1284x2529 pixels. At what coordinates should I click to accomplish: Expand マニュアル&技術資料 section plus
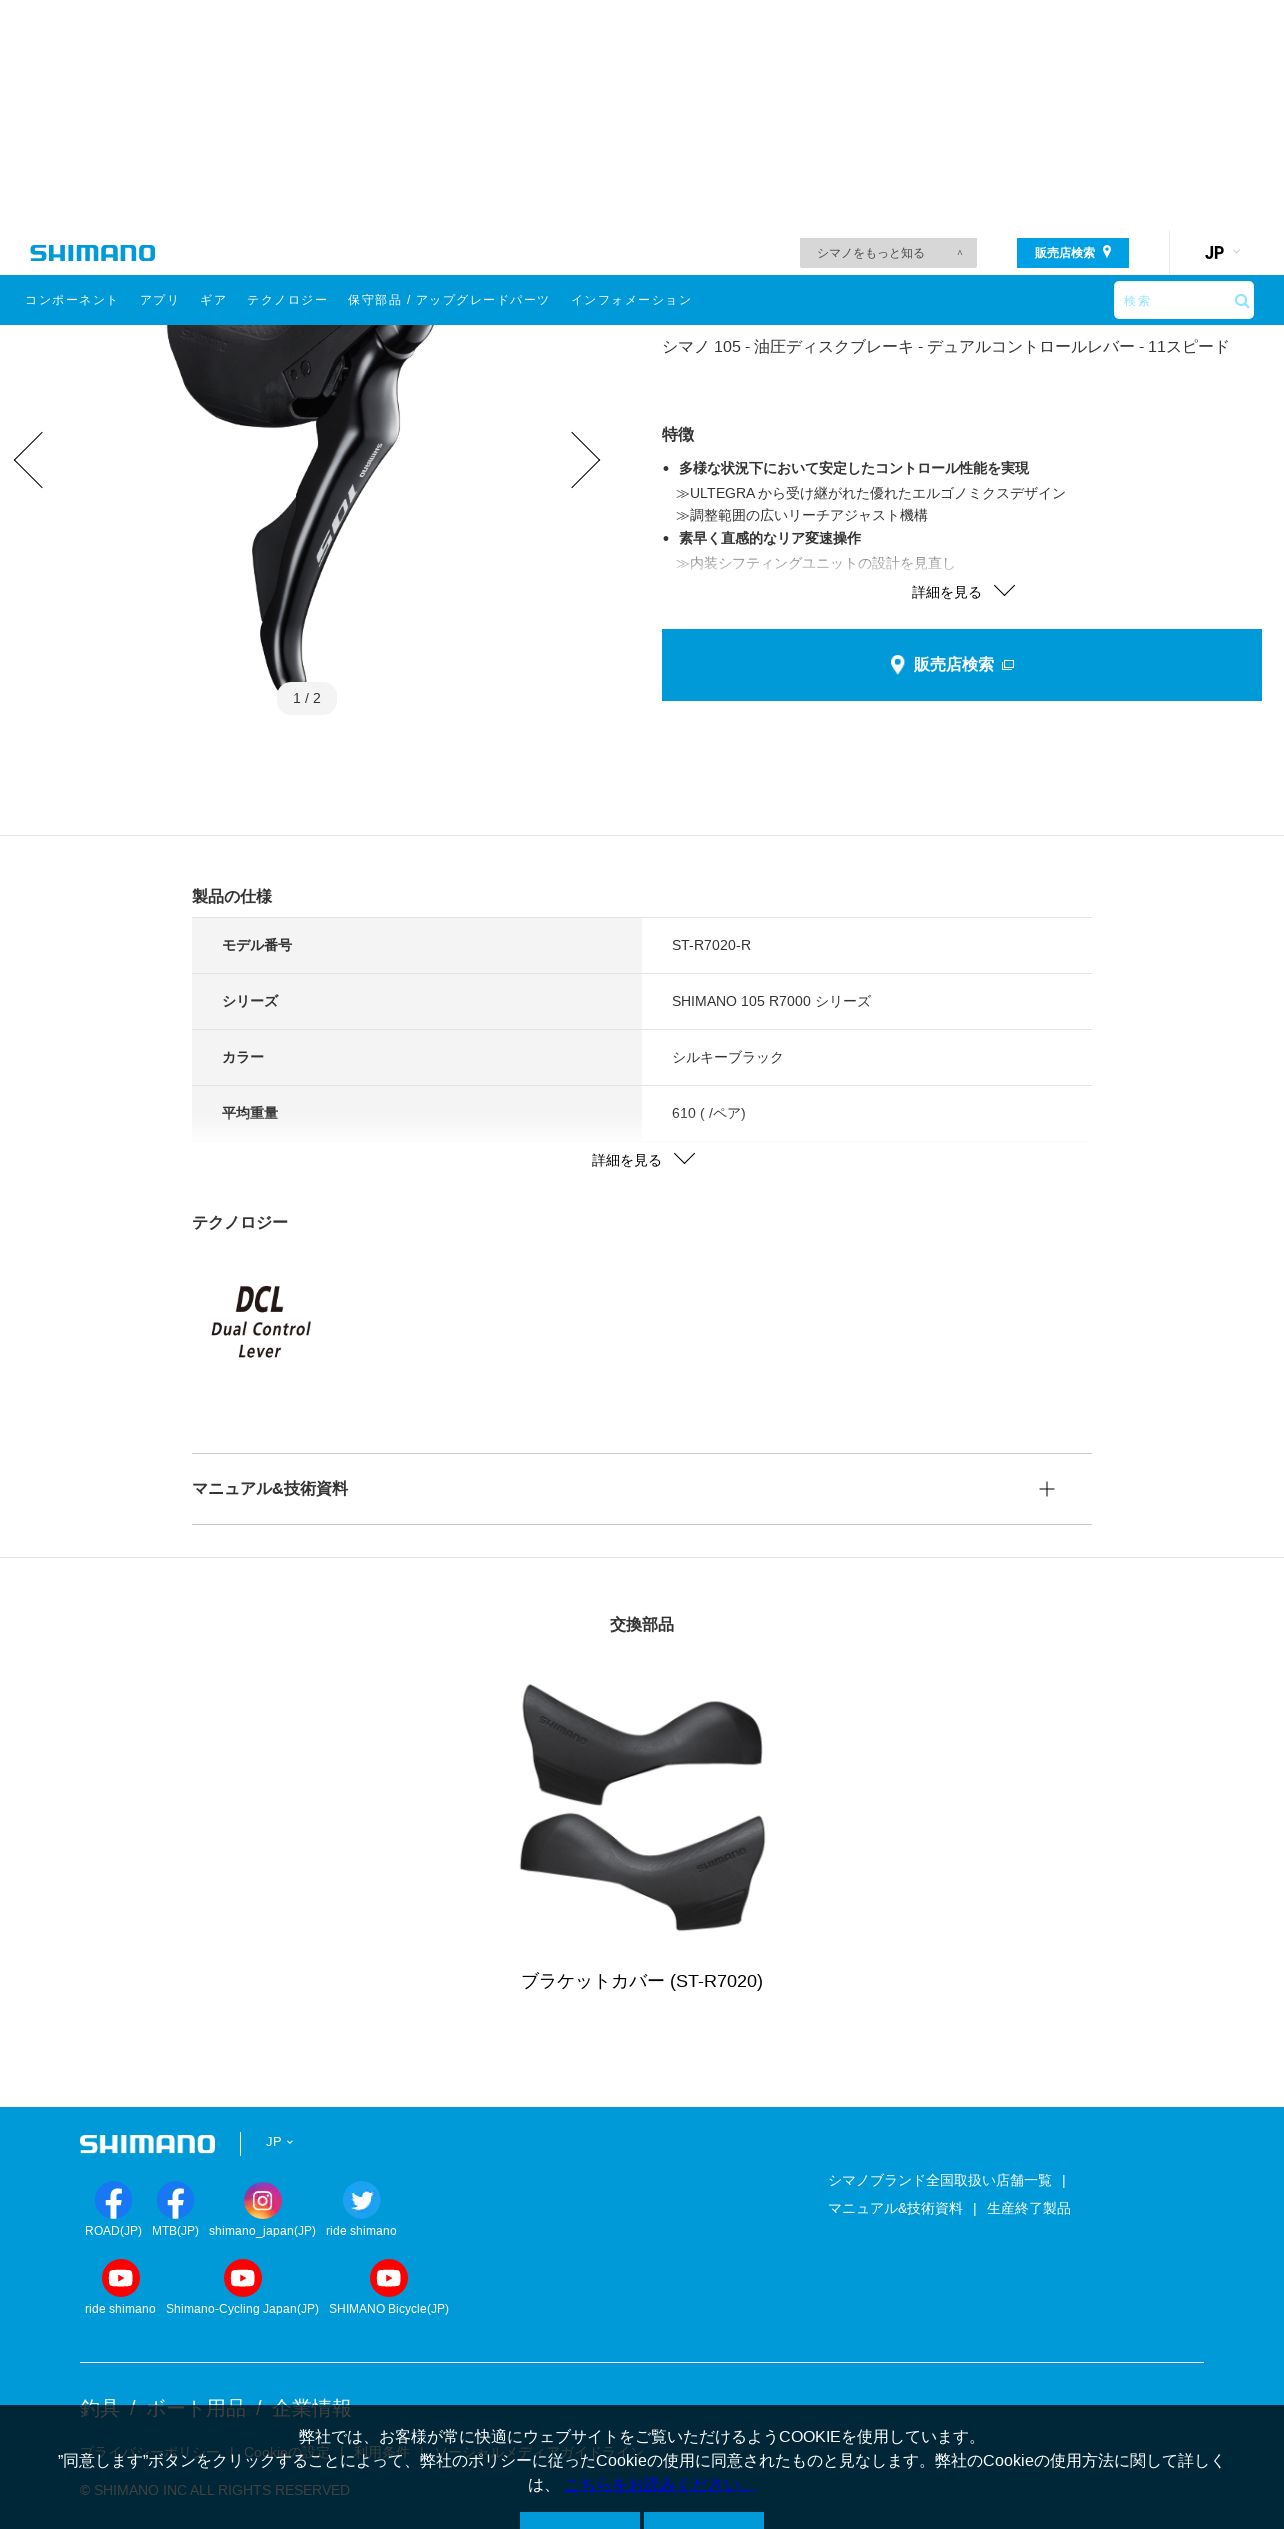coord(1047,1489)
